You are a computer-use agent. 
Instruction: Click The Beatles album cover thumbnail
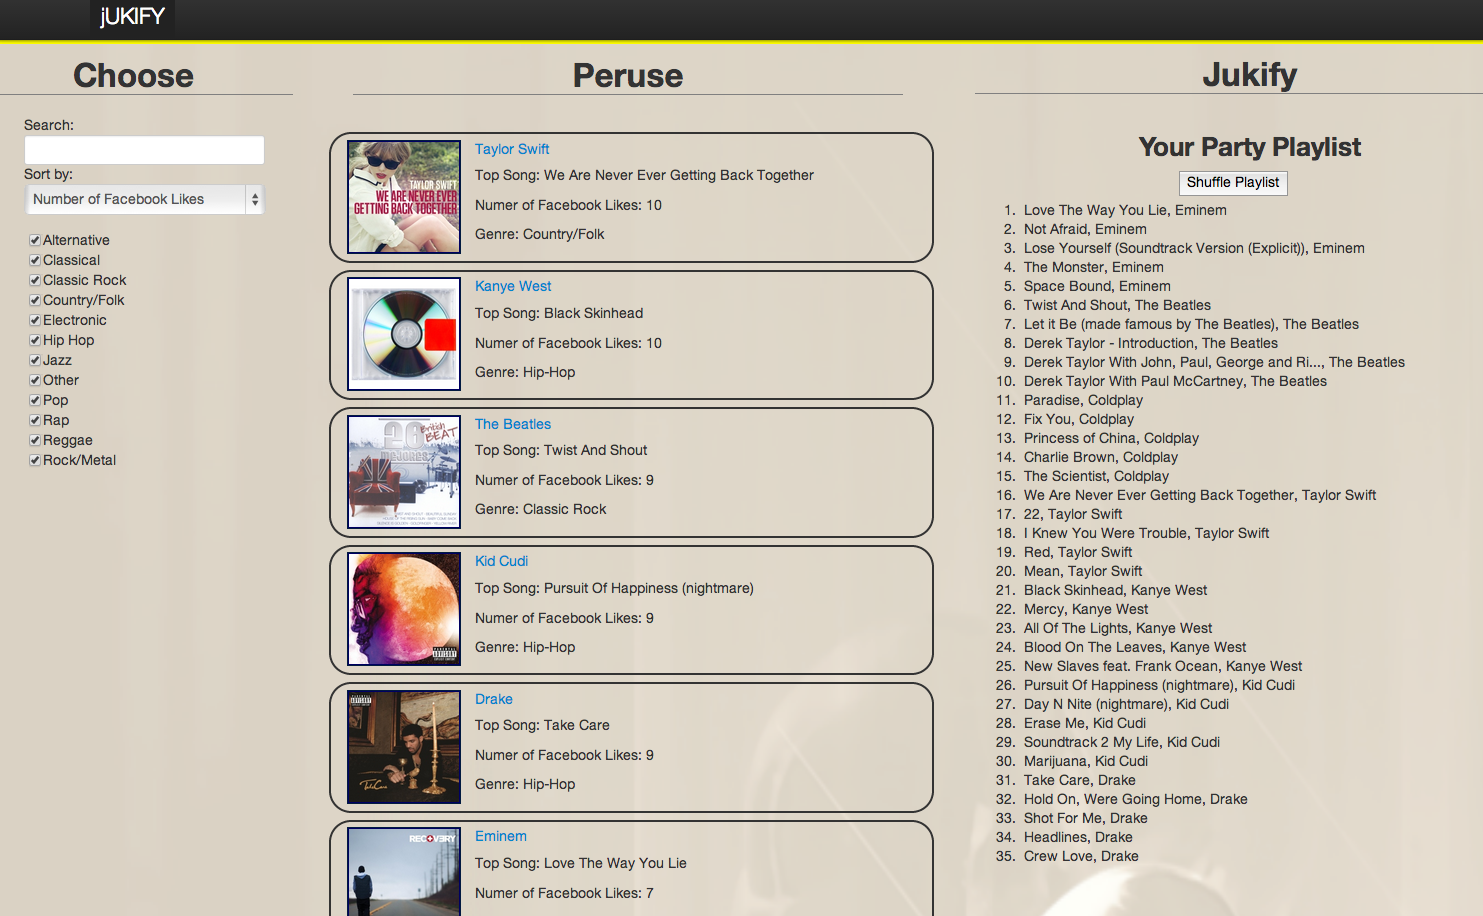(404, 472)
